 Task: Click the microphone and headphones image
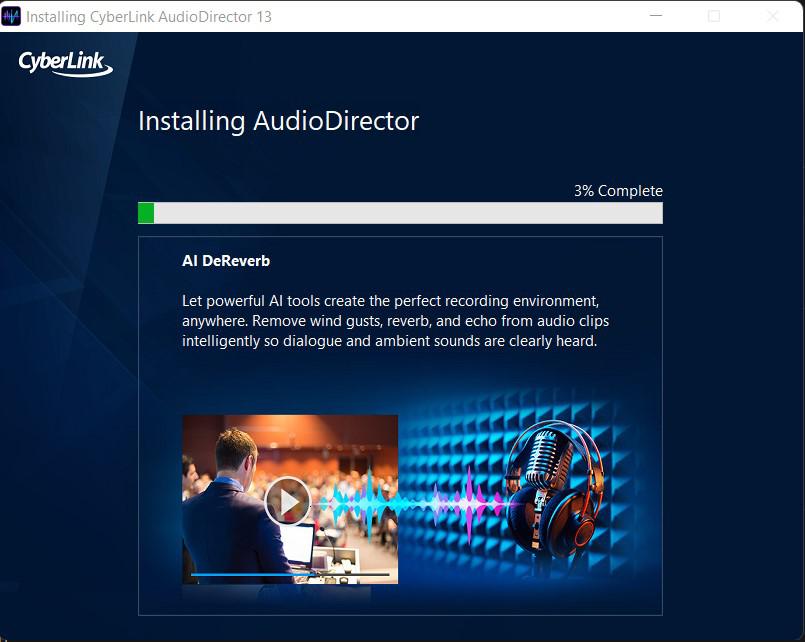(554, 488)
